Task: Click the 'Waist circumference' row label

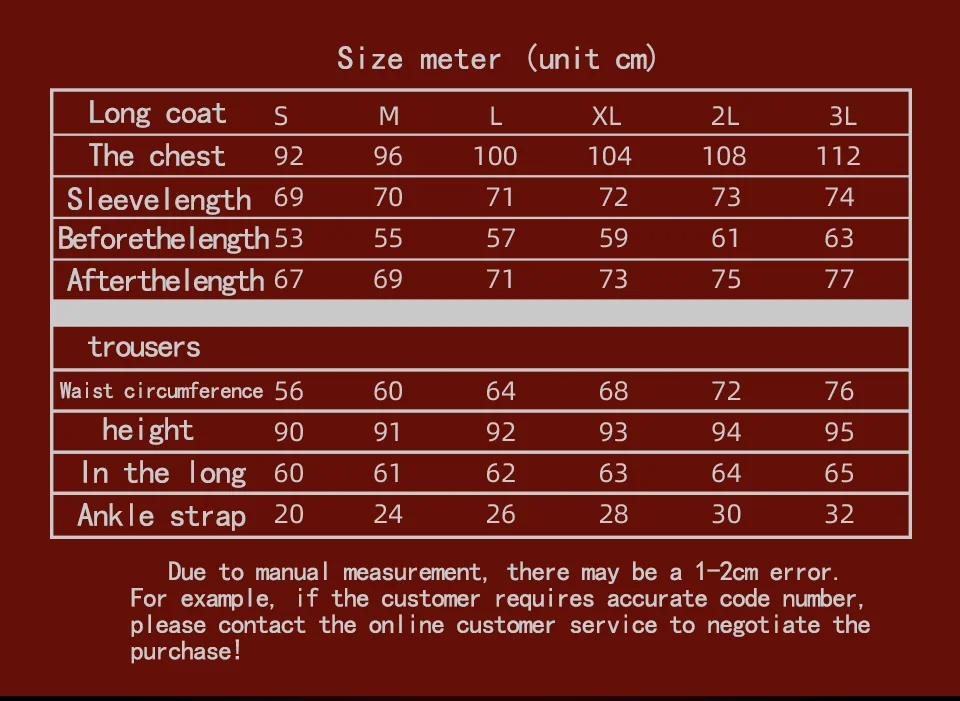Action: tap(161, 391)
